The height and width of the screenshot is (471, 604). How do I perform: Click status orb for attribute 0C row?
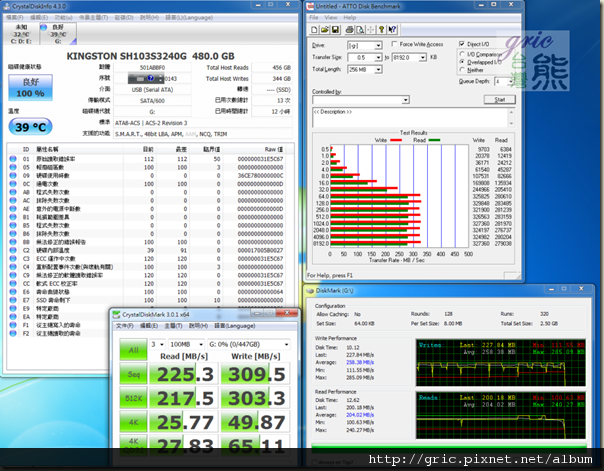13,184
